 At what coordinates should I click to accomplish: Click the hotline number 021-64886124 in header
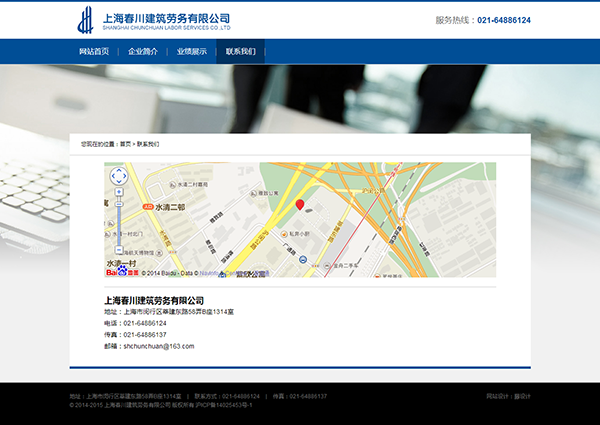tap(503, 20)
